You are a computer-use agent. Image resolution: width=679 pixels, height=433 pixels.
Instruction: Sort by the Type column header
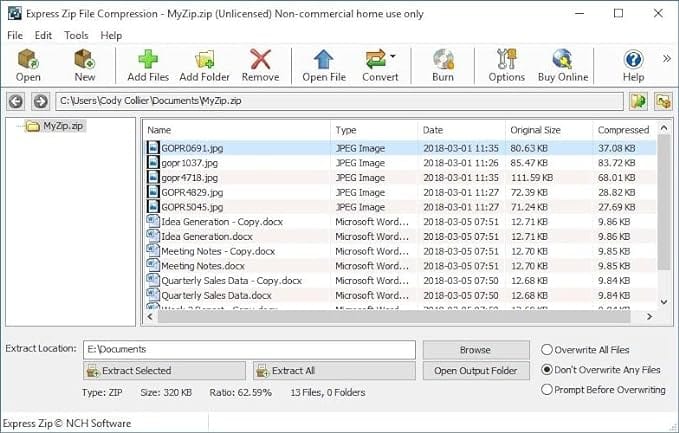tap(375, 130)
